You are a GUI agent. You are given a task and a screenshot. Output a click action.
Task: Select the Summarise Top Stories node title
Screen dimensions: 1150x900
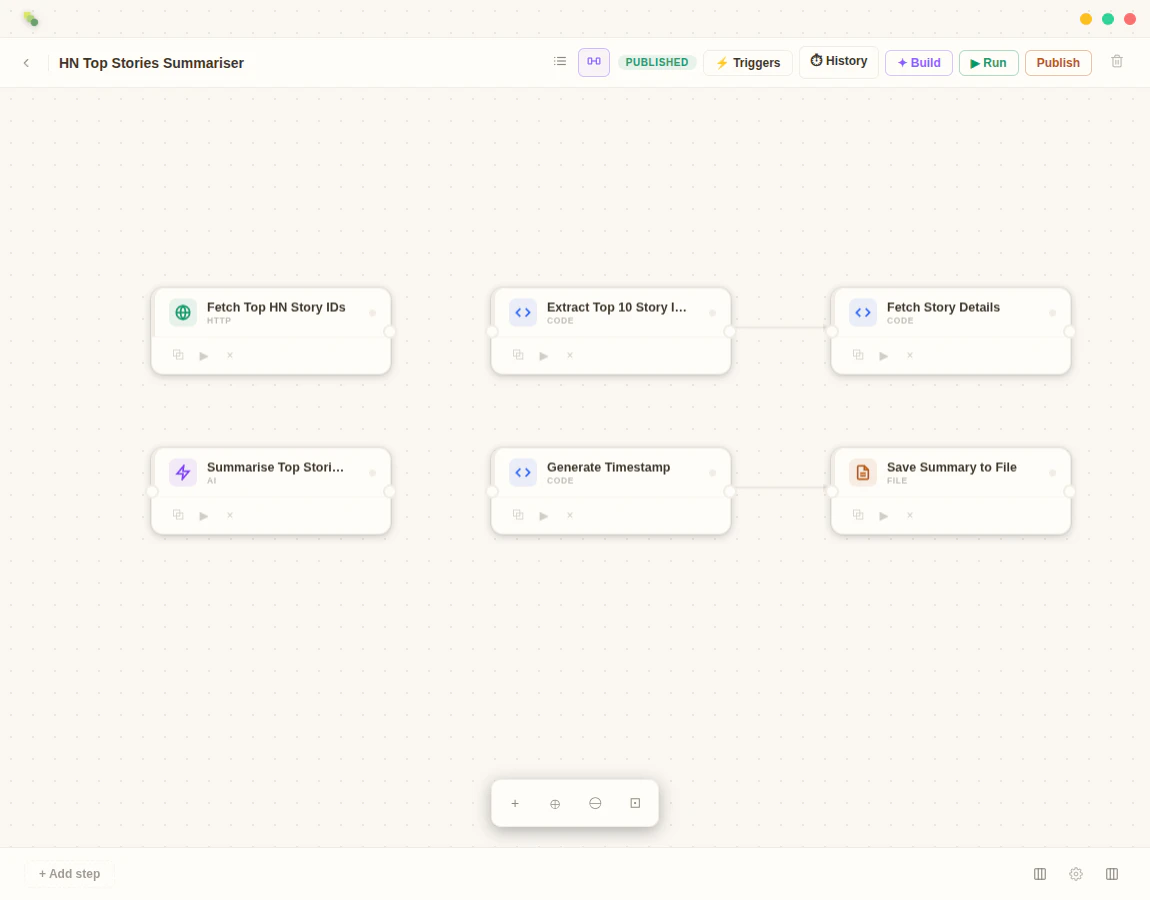tap(275, 467)
